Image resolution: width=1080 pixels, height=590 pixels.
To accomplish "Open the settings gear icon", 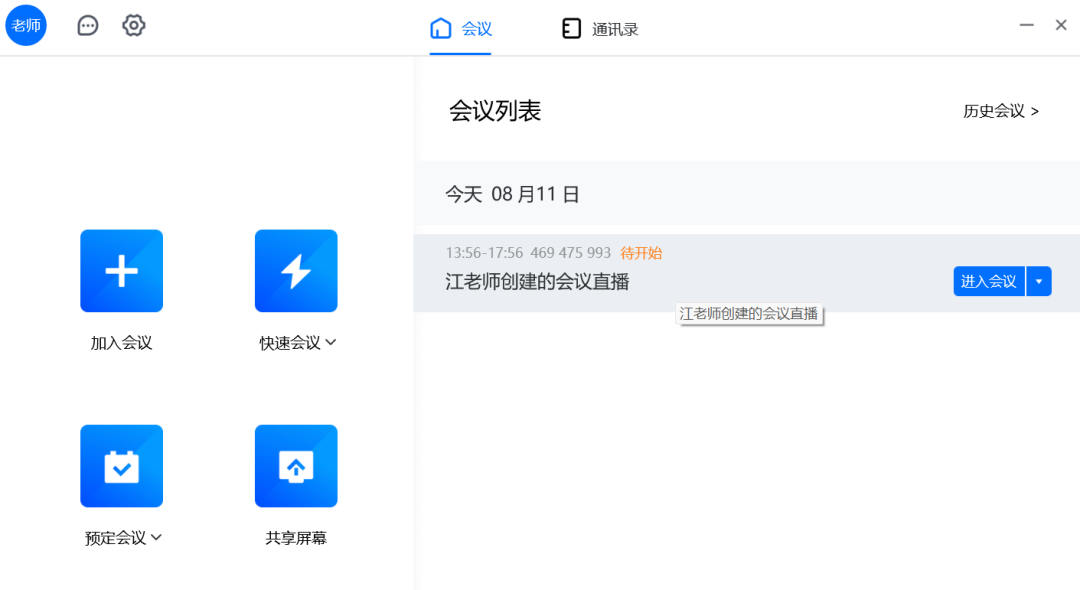I will [133, 25].
